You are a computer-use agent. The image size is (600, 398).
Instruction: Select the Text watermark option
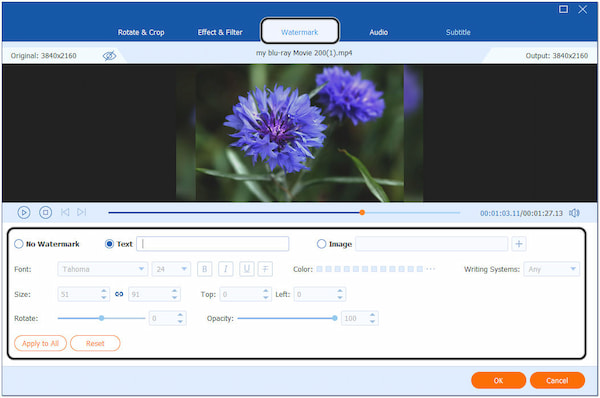pyautogui.click(x=109, y=244)
